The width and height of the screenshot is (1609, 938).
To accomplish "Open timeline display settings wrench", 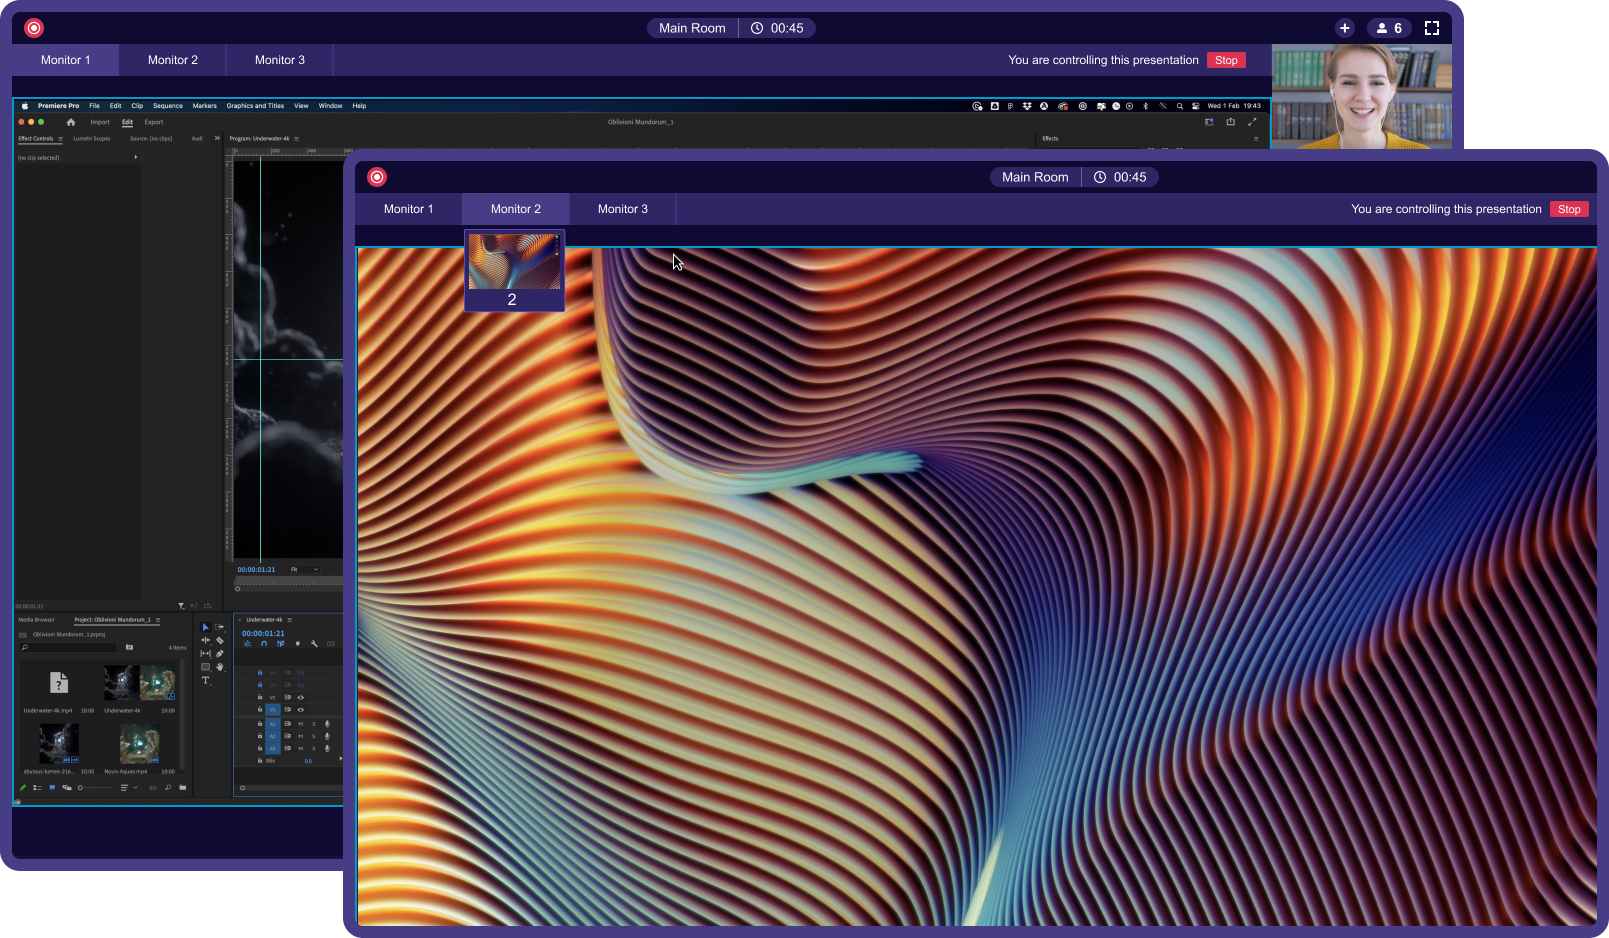I will pos(314,644).
